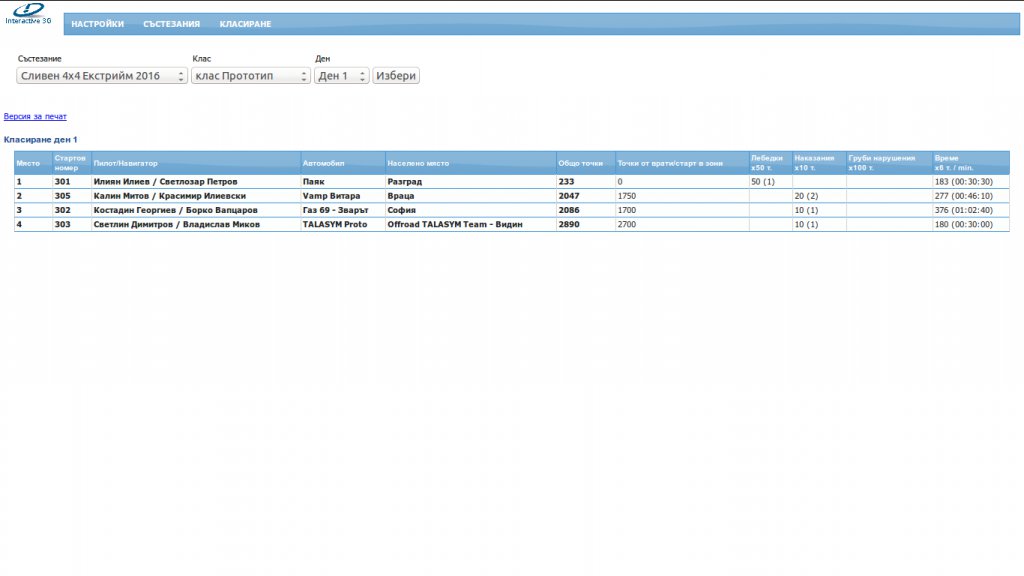Open the Версия за печат link
Screen dimensions: 1024x576
[35, 116]
